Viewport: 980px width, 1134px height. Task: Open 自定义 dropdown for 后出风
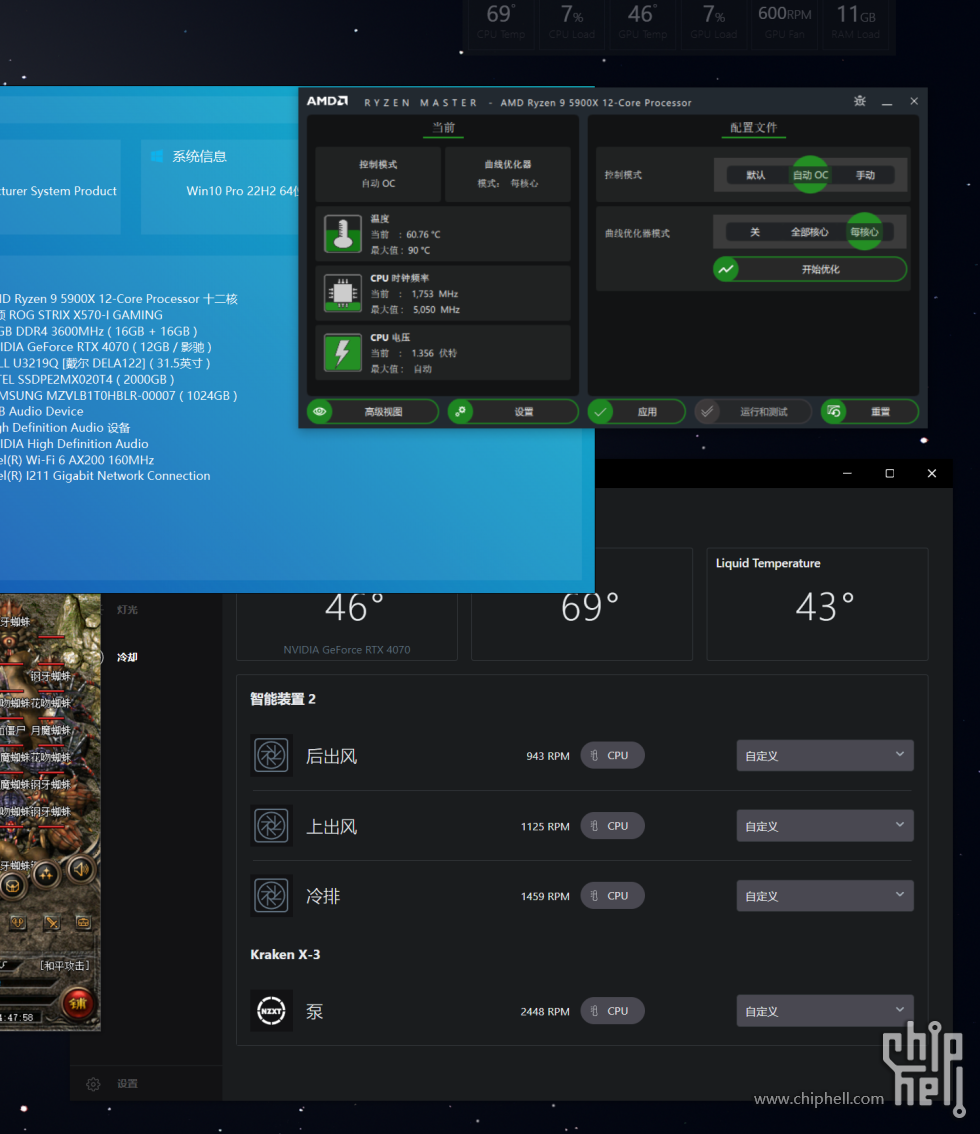coord(825,756)
